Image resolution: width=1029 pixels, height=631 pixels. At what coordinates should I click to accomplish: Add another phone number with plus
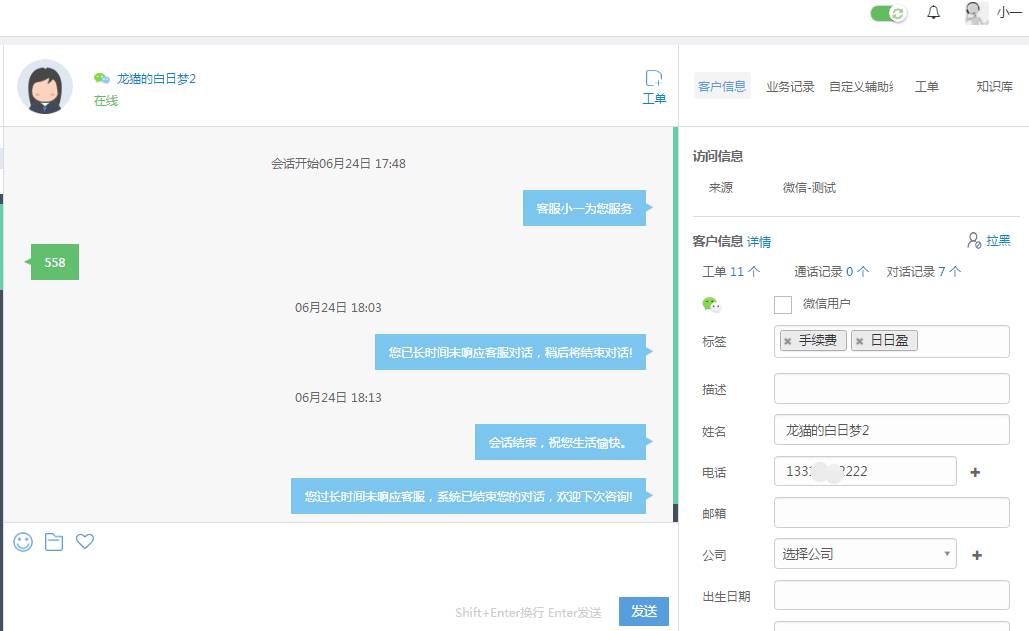(976, 472)
